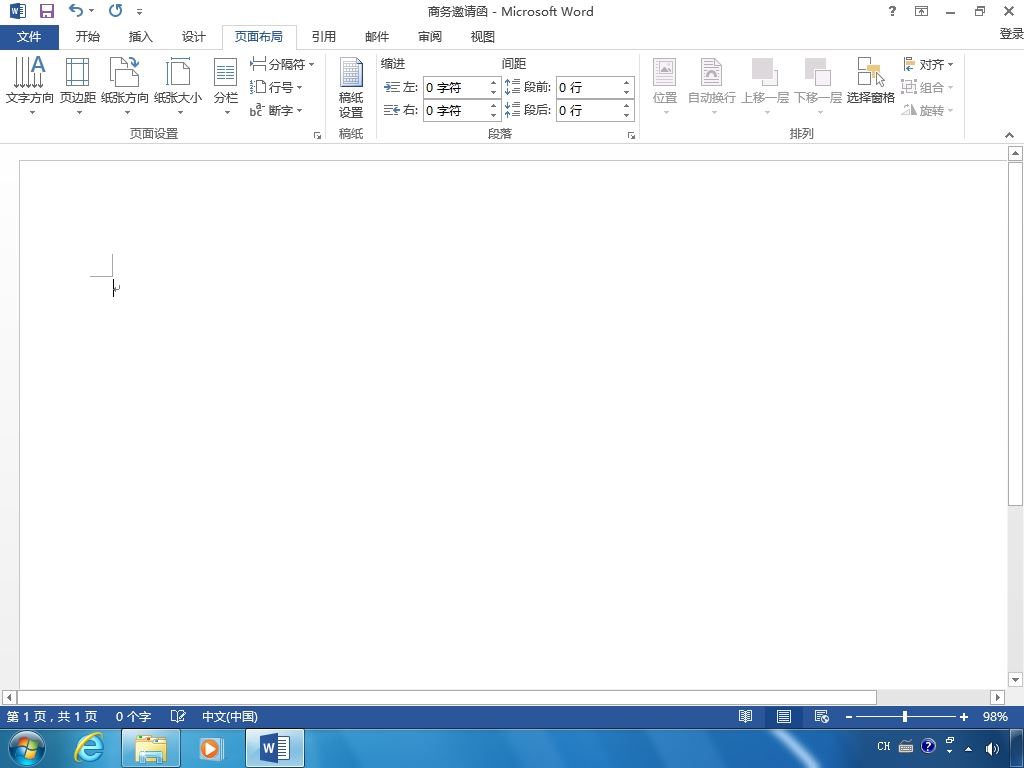Open 纸张方向 orientation menu
Viewport: 1024px width, 768px height.
click(125, 86)
